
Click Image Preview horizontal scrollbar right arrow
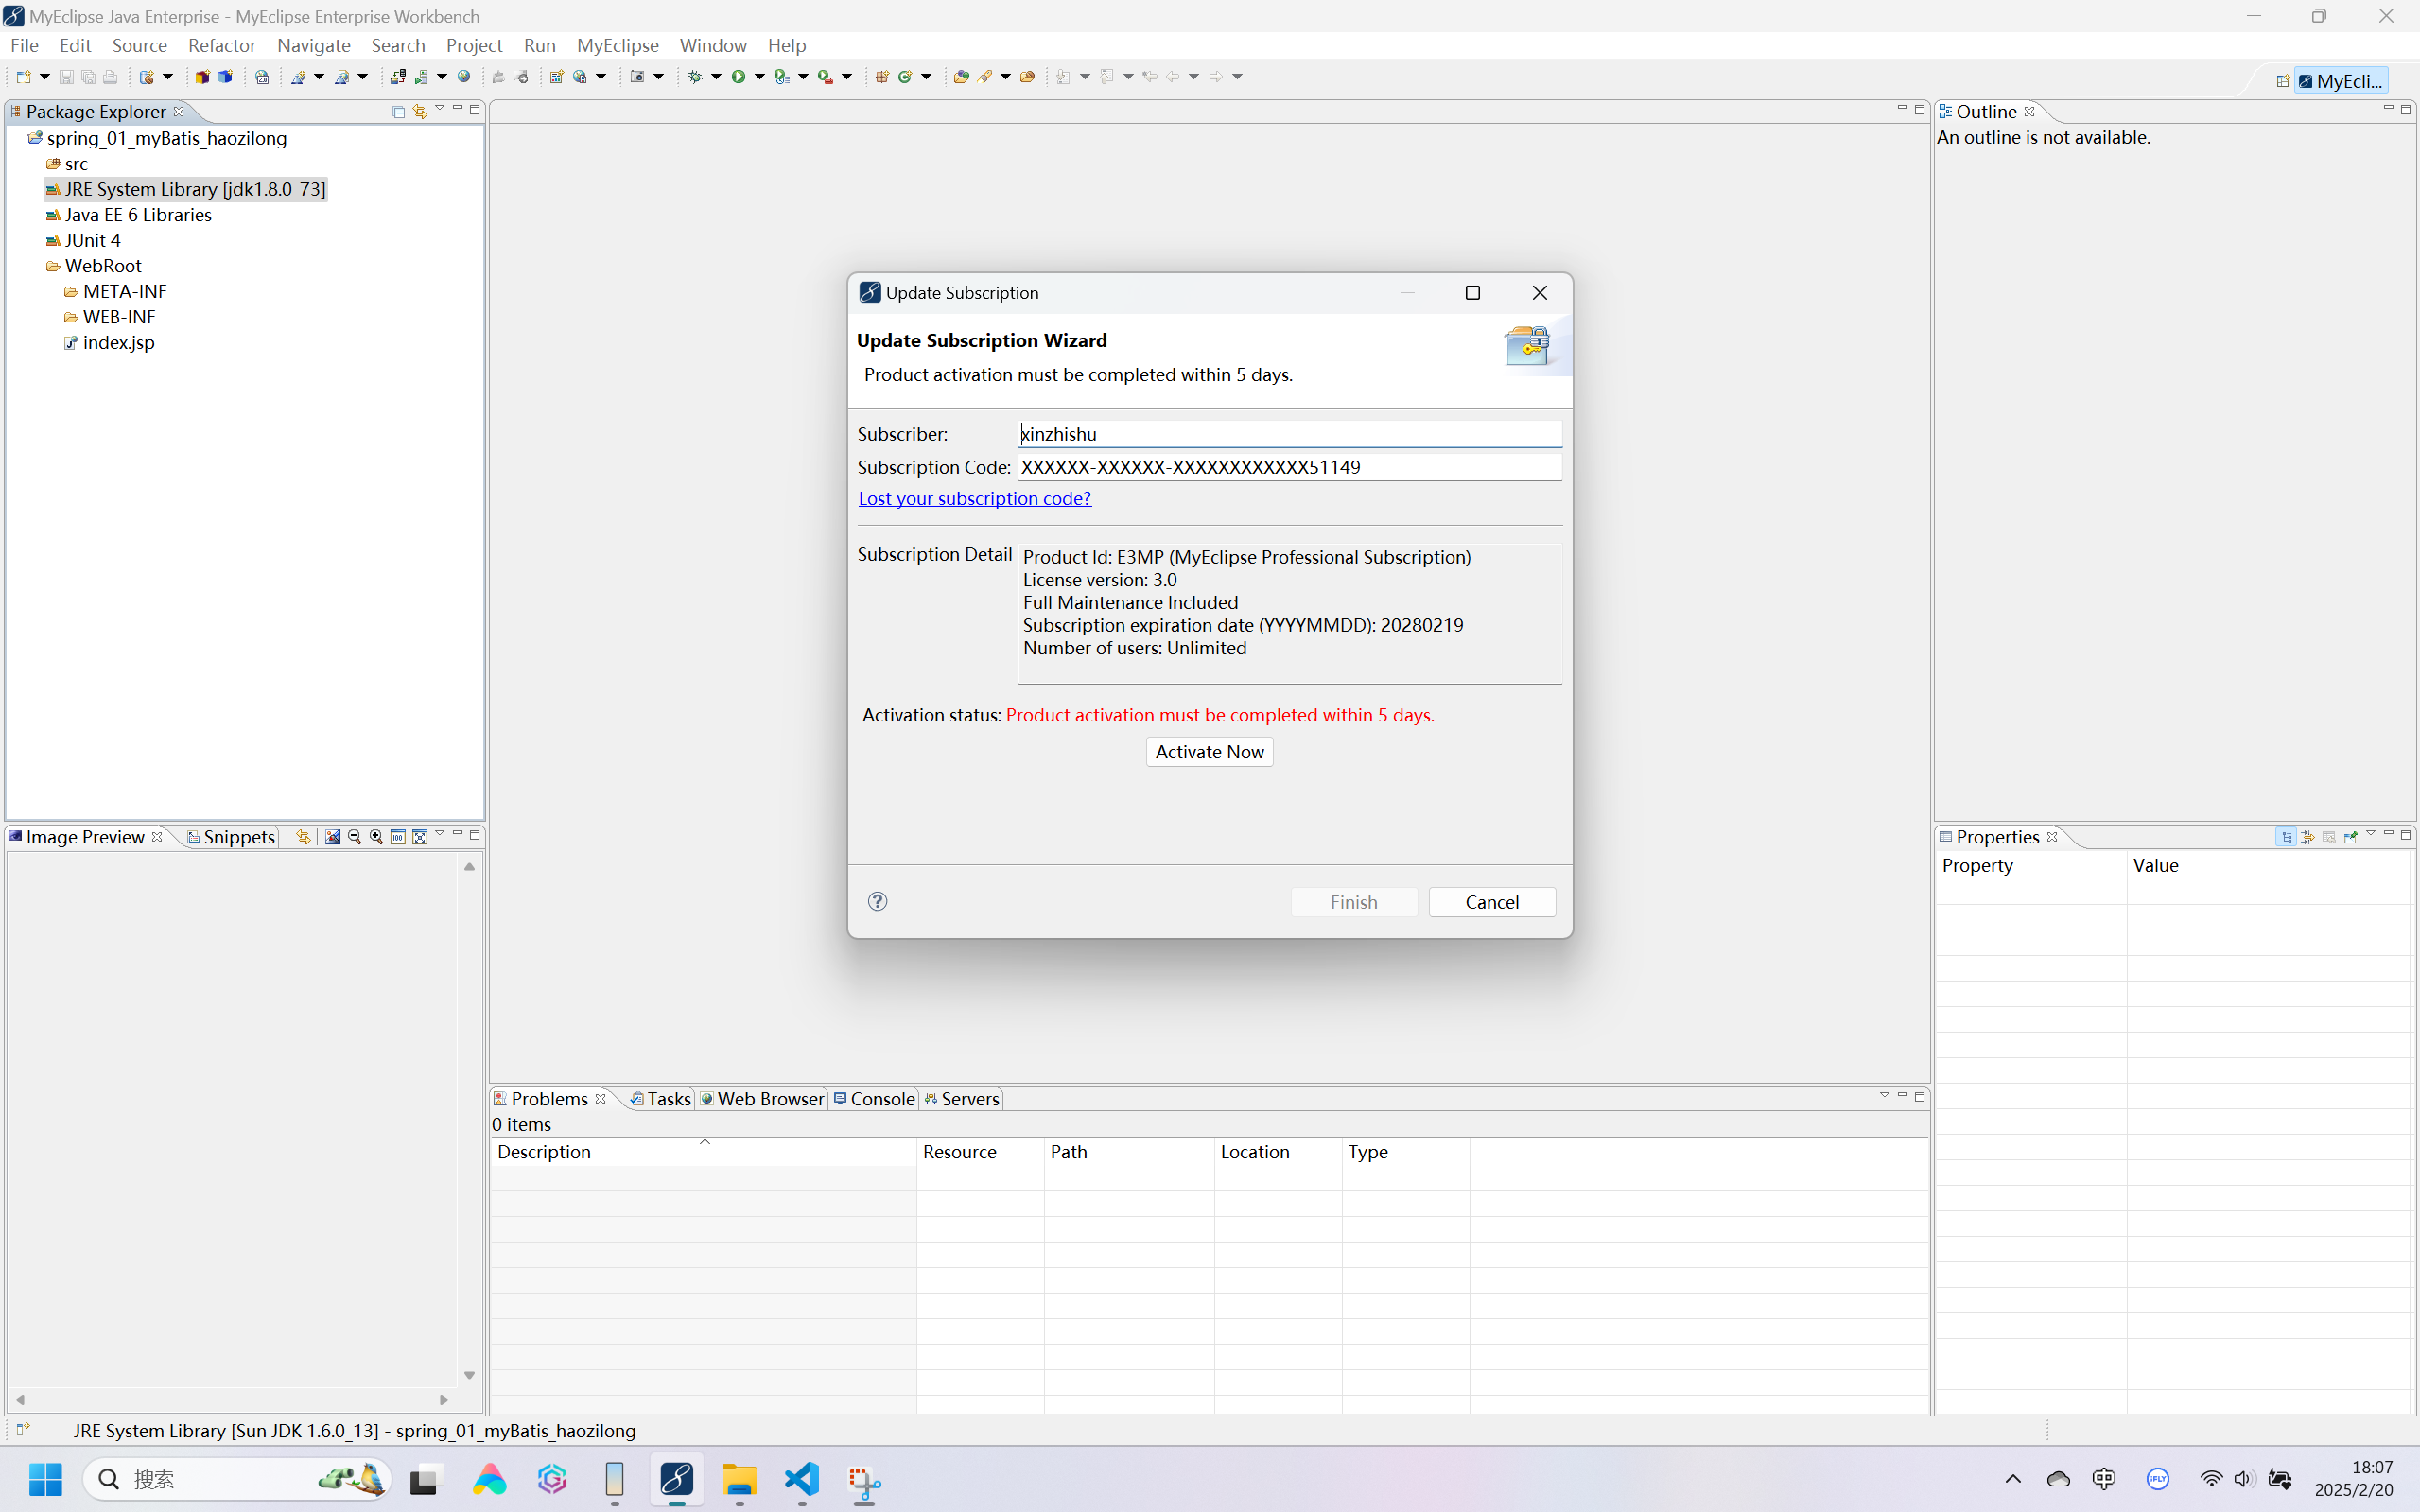(x=444, y=1399)
